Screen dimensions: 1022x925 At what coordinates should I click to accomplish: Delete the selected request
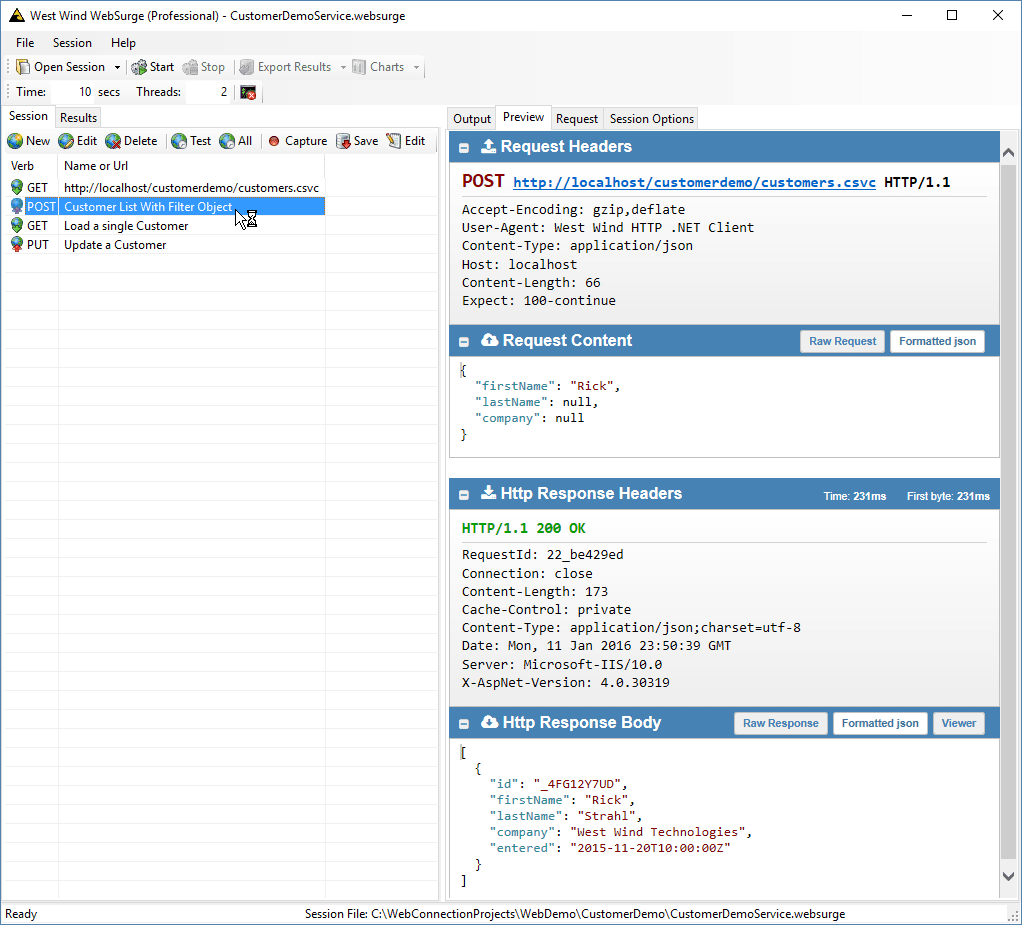click(113, 141)
